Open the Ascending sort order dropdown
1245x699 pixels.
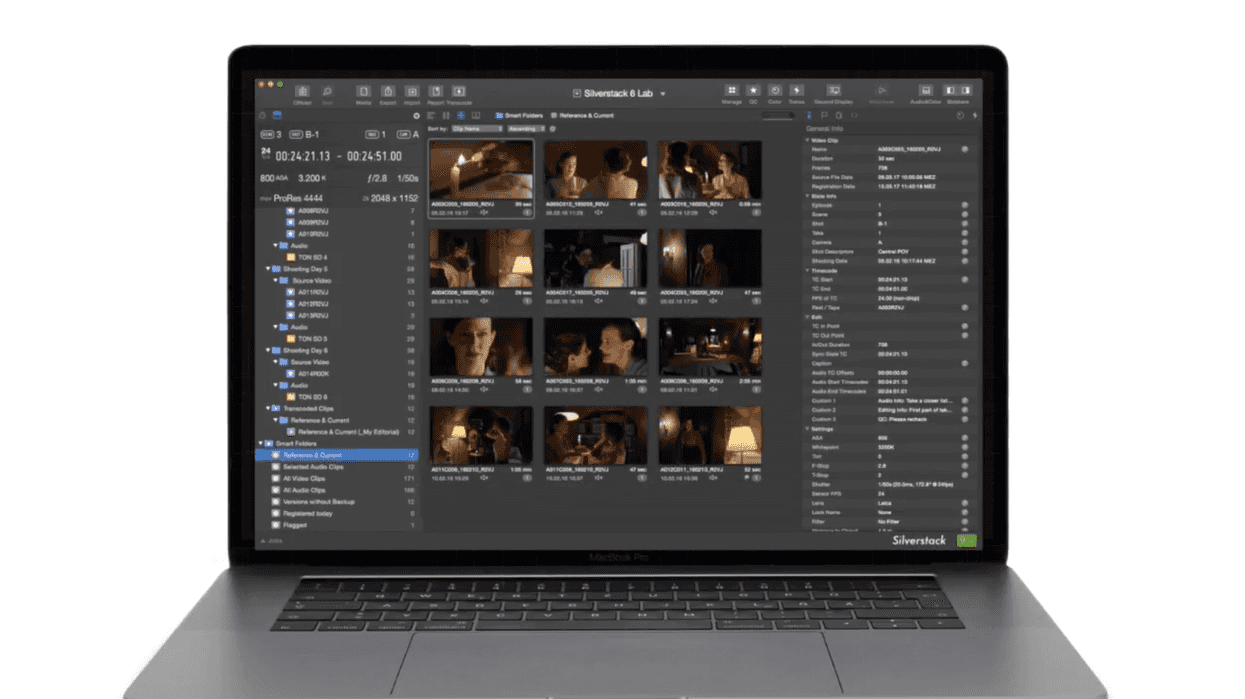tap(526, 129)
